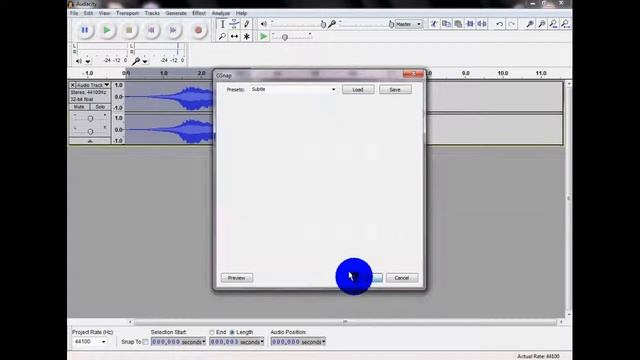Screen dimensions: 640x360
Task: Click Cancel in the GSnap dialog
Action: click(402, 278)
